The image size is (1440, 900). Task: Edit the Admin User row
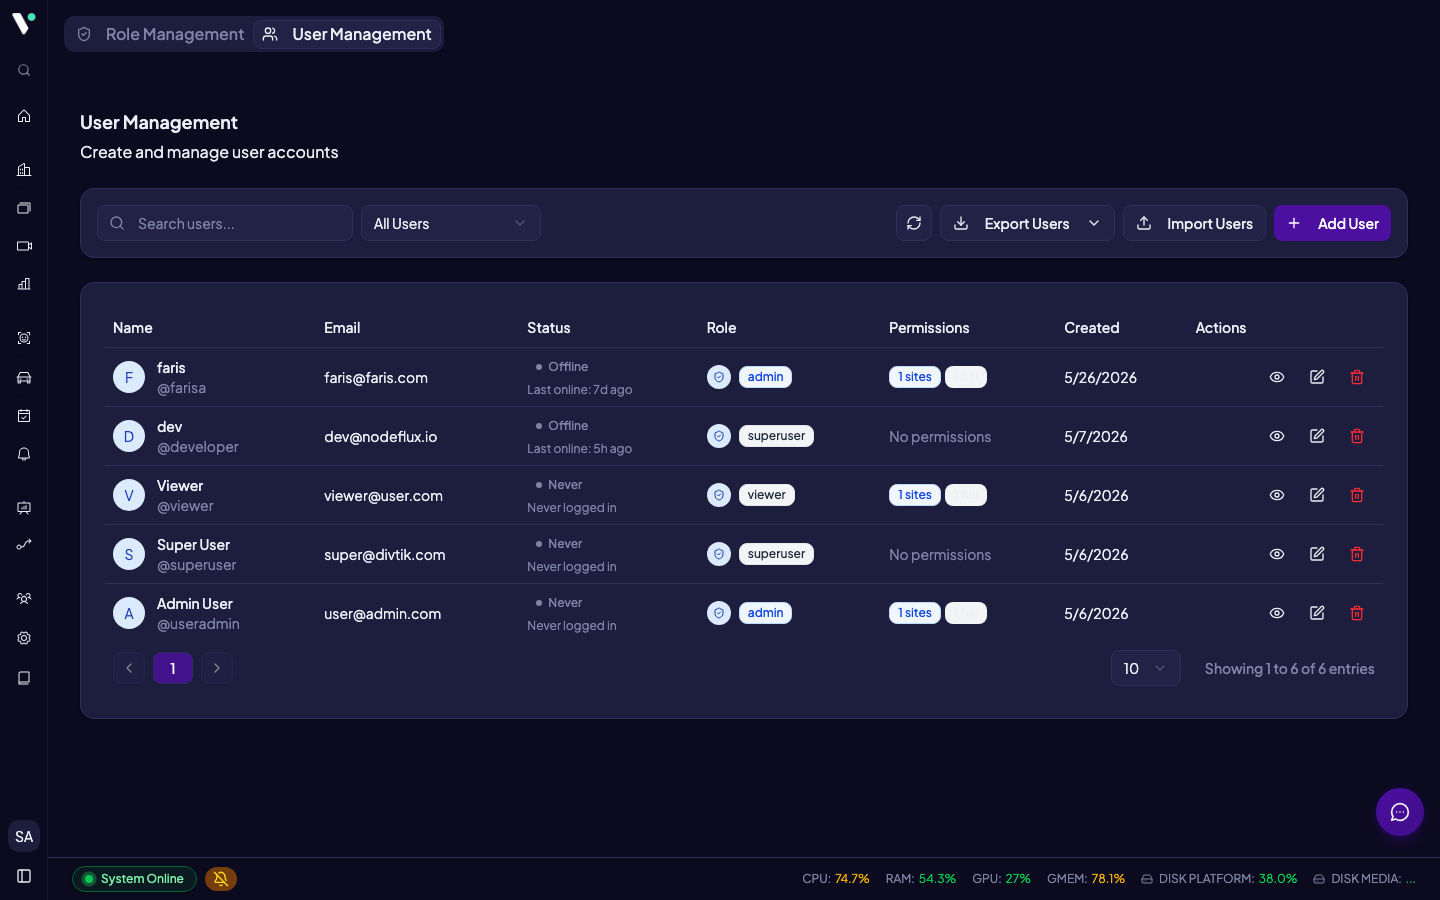click(1317, 613)
